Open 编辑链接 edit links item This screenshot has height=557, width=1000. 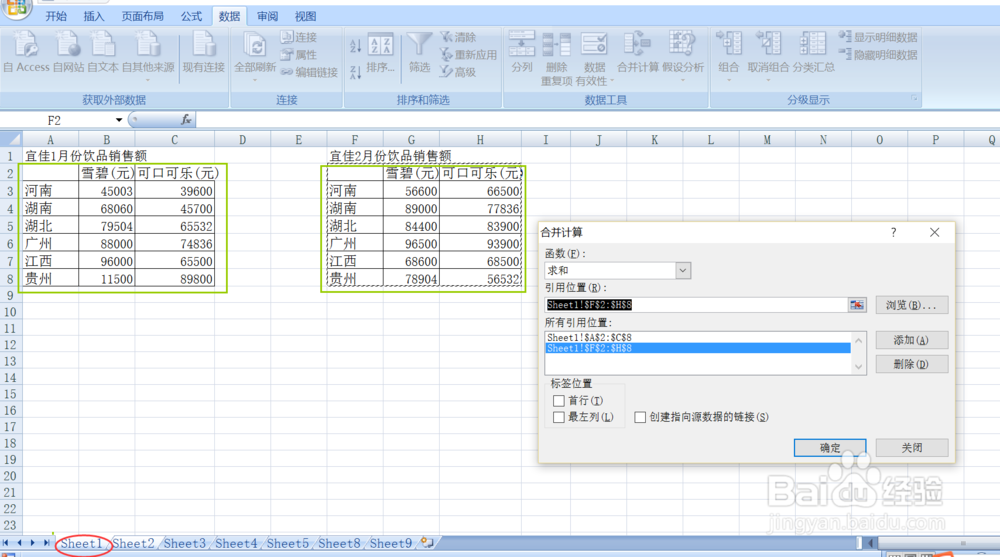coord(309,72)
